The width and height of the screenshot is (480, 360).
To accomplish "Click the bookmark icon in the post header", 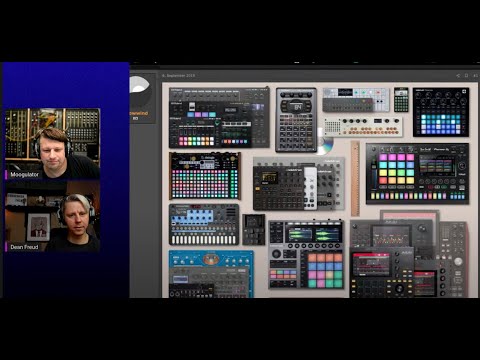I will pyautogui.click(x=467, y=76).
